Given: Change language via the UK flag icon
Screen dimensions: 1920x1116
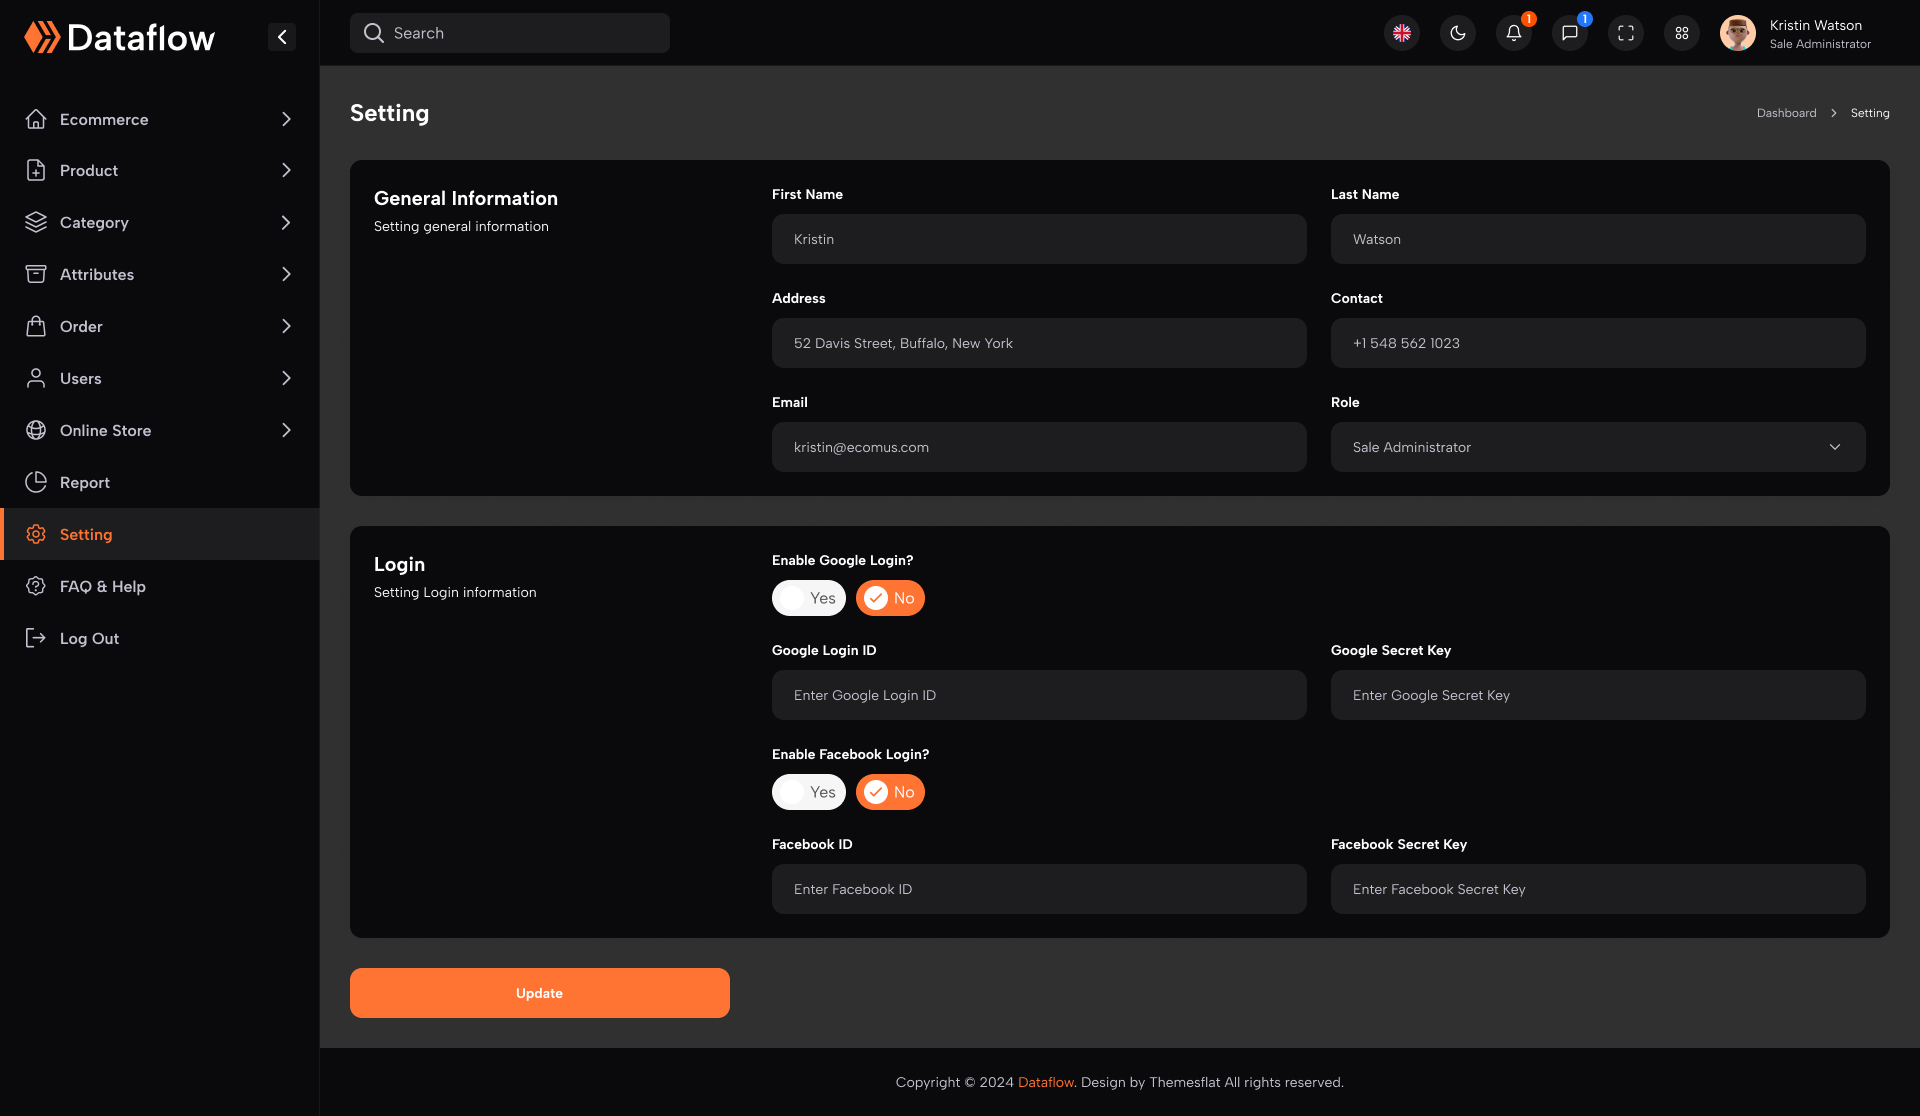Looking at the screenshot, I should click(x=1401, y=33).
